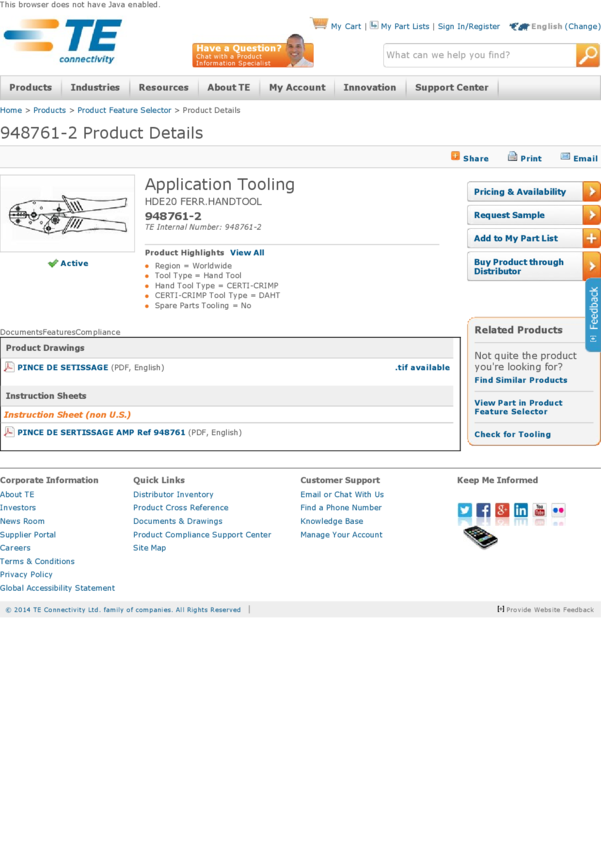
Task: Open the YouTube social icon
Action: pos(540,510)
